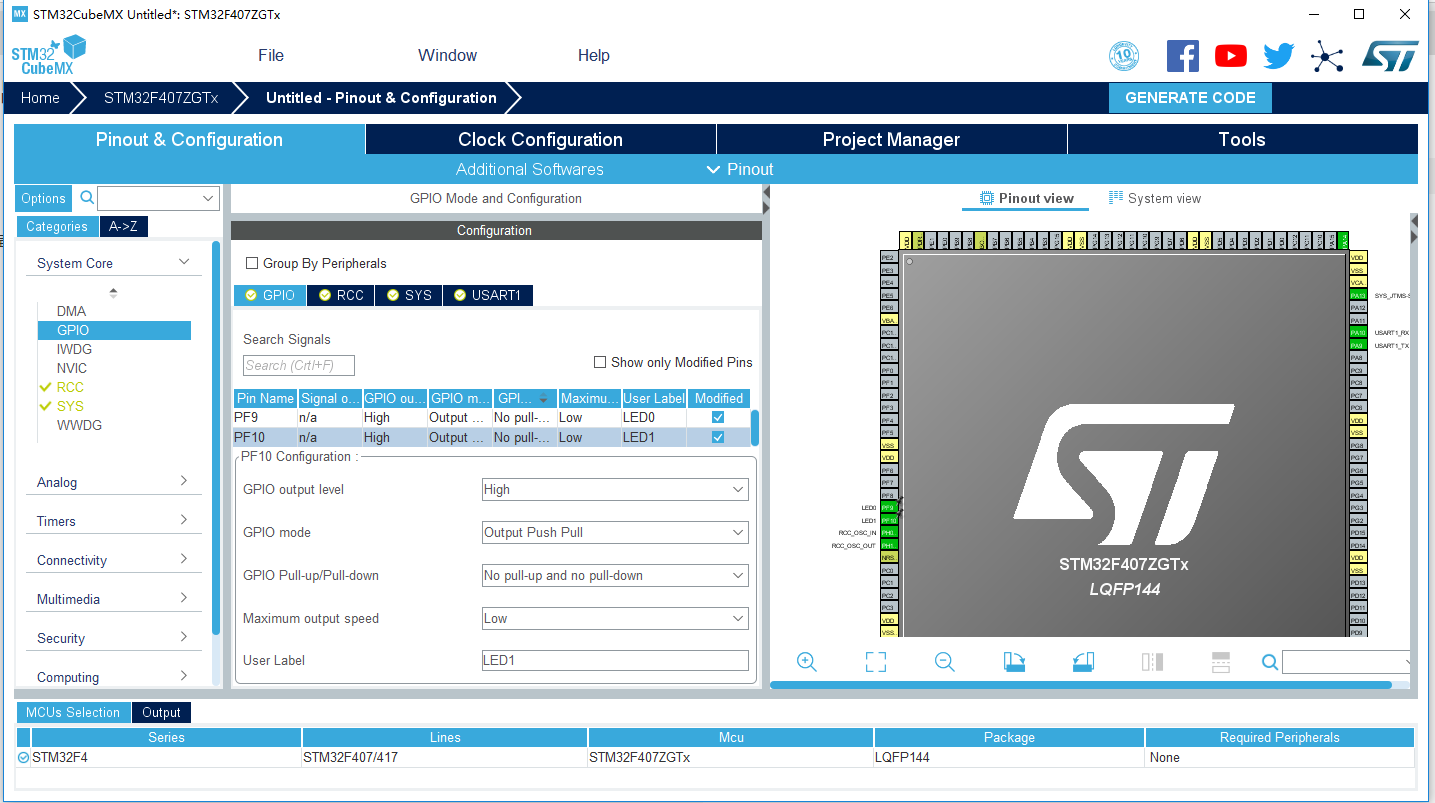1435x803 pixels.
Task: Select the SYS configuration tab
Action: point(409,295)
